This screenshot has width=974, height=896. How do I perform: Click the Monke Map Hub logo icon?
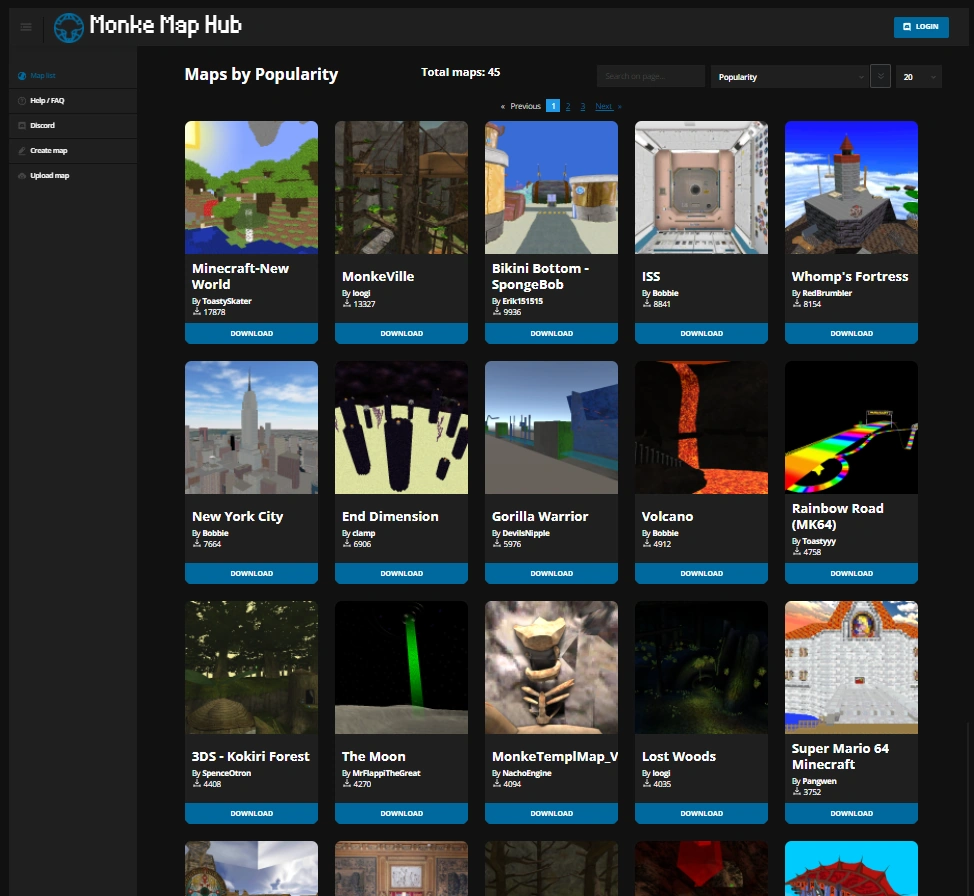click(68, 27)
